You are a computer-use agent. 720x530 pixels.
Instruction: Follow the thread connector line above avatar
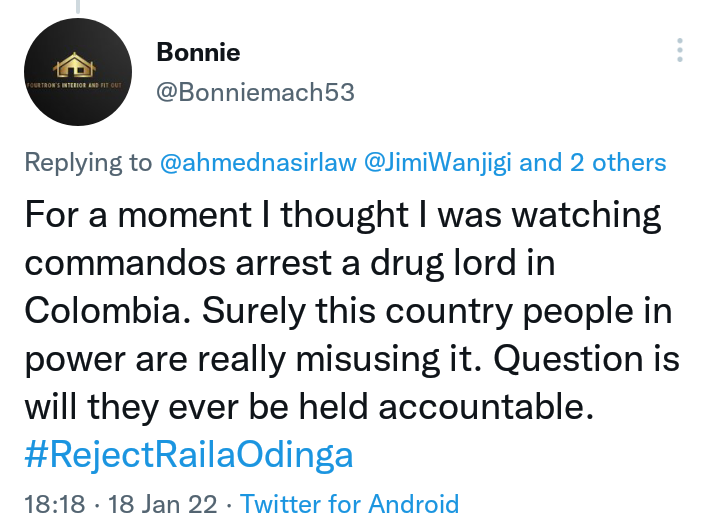[x=78, y=6]
